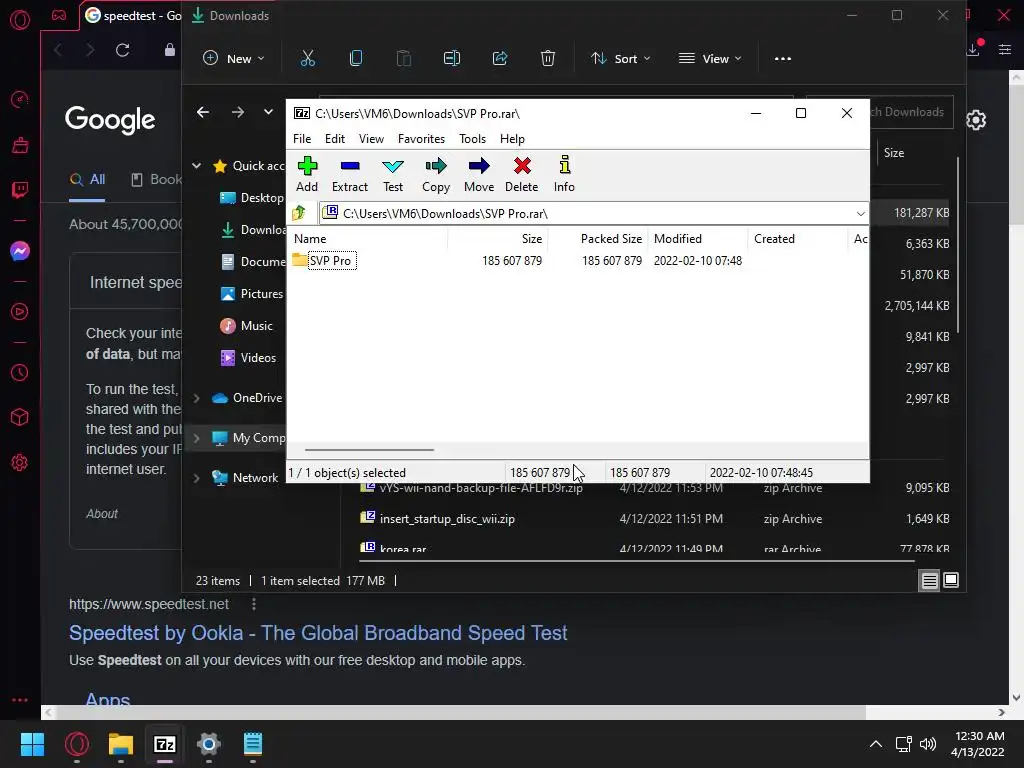
Task: Show hidden system tray icons
Action: click(876, 744)
